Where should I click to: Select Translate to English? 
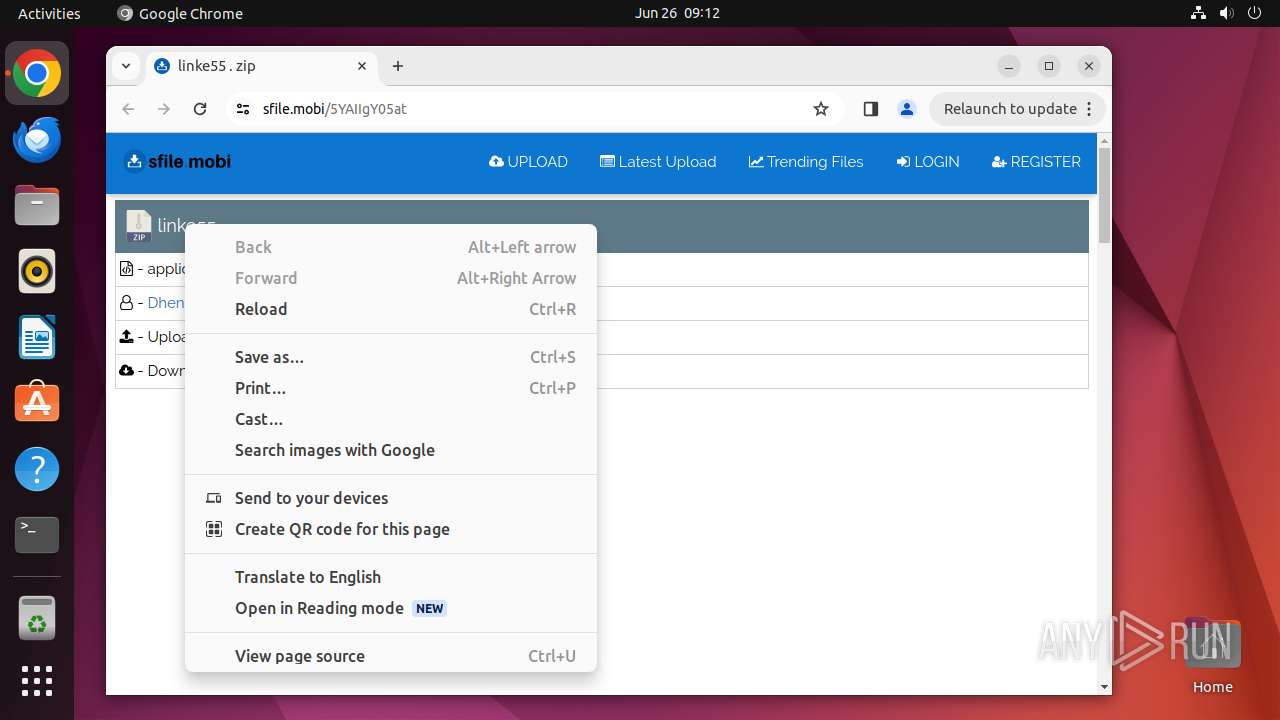coord(391,577)
